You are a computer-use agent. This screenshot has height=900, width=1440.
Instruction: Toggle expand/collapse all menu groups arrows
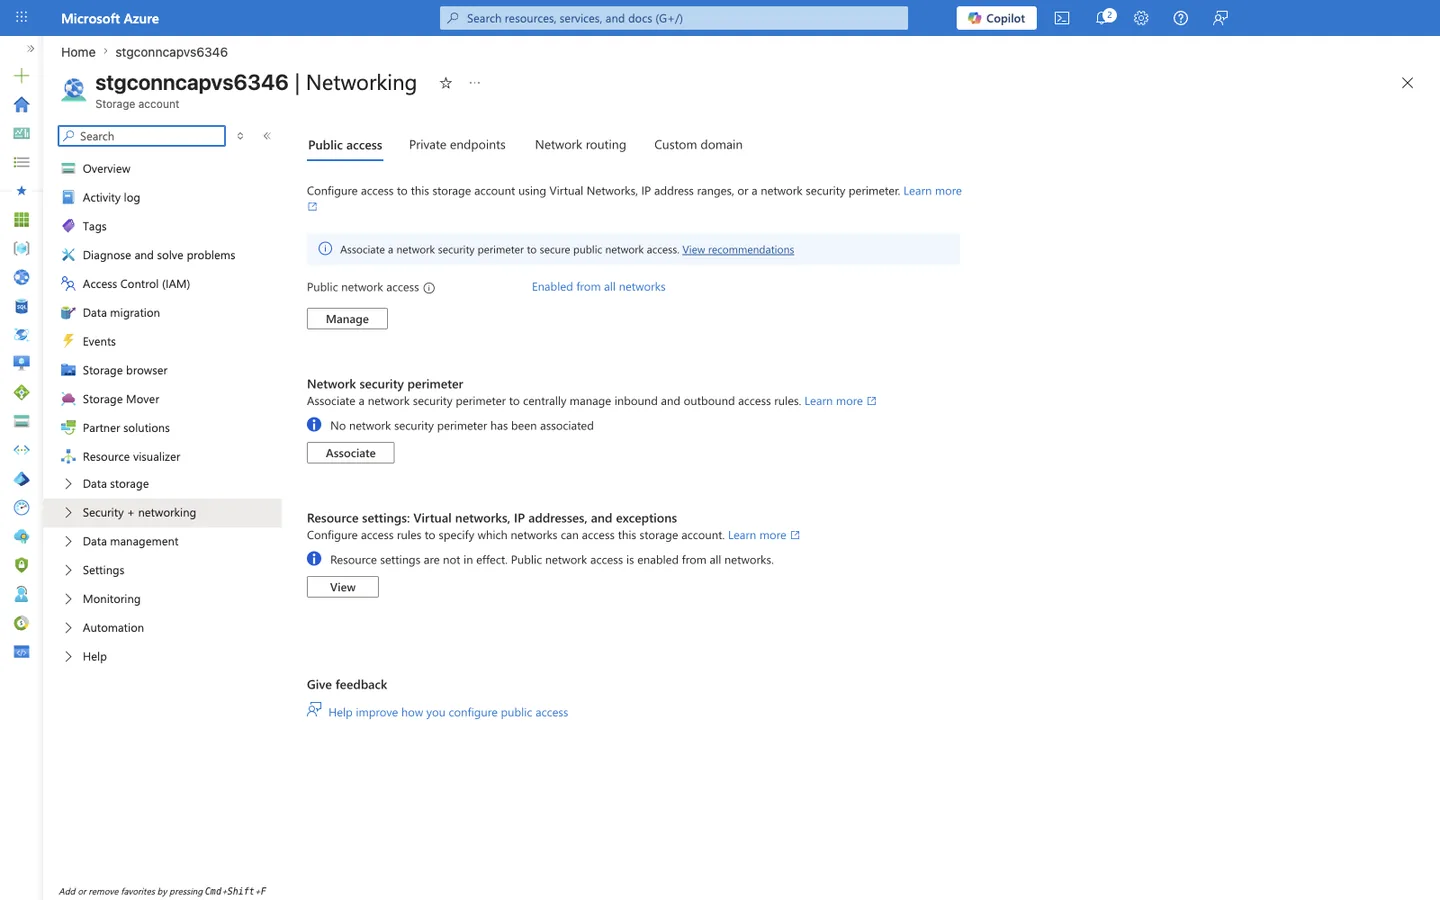tap(240, 136)
